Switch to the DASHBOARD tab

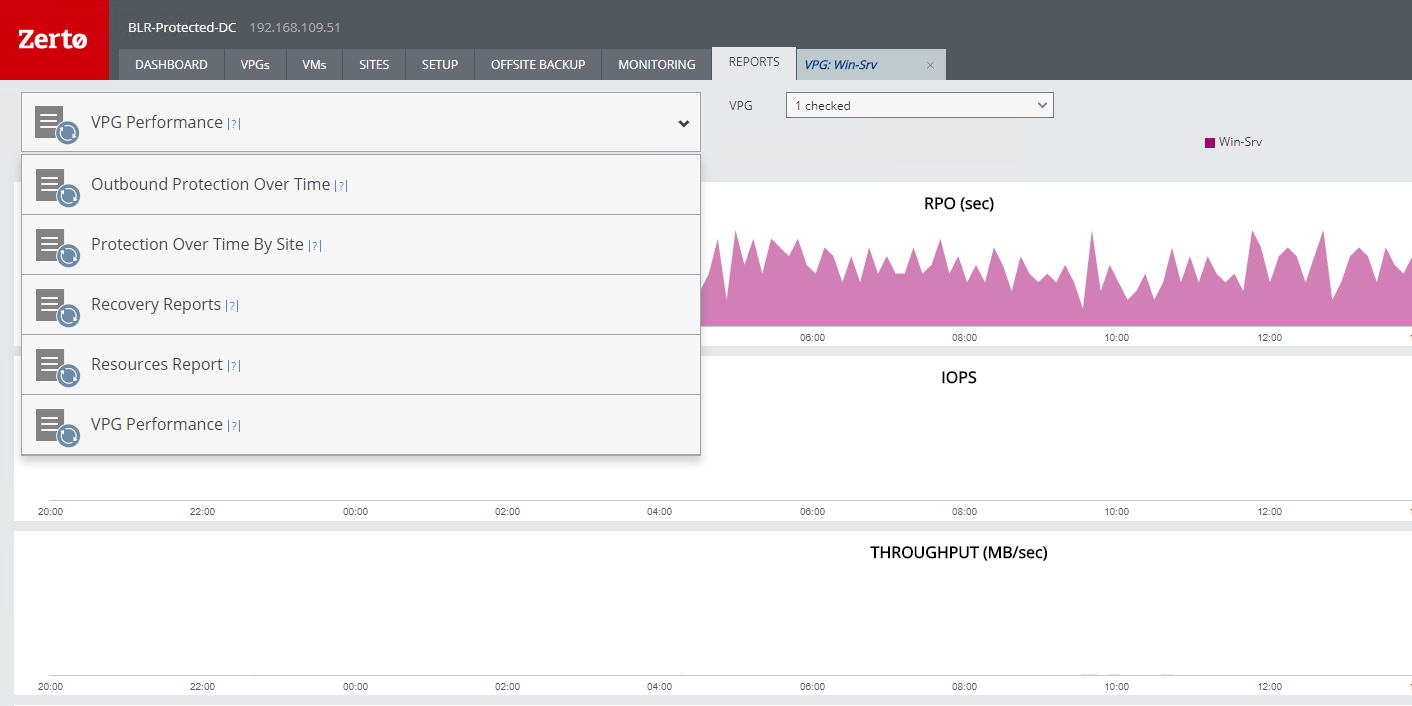coord(171,65)
